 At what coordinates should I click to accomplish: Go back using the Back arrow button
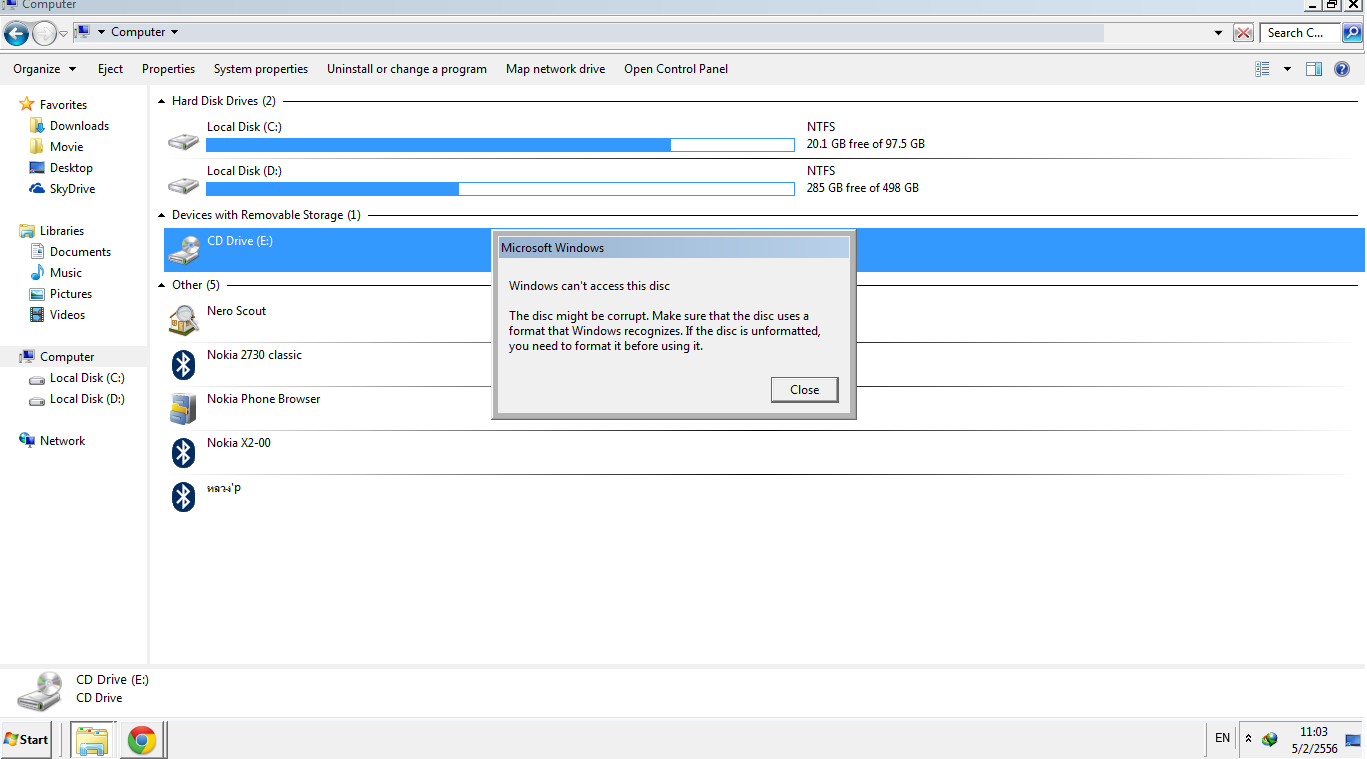point(16,33)
